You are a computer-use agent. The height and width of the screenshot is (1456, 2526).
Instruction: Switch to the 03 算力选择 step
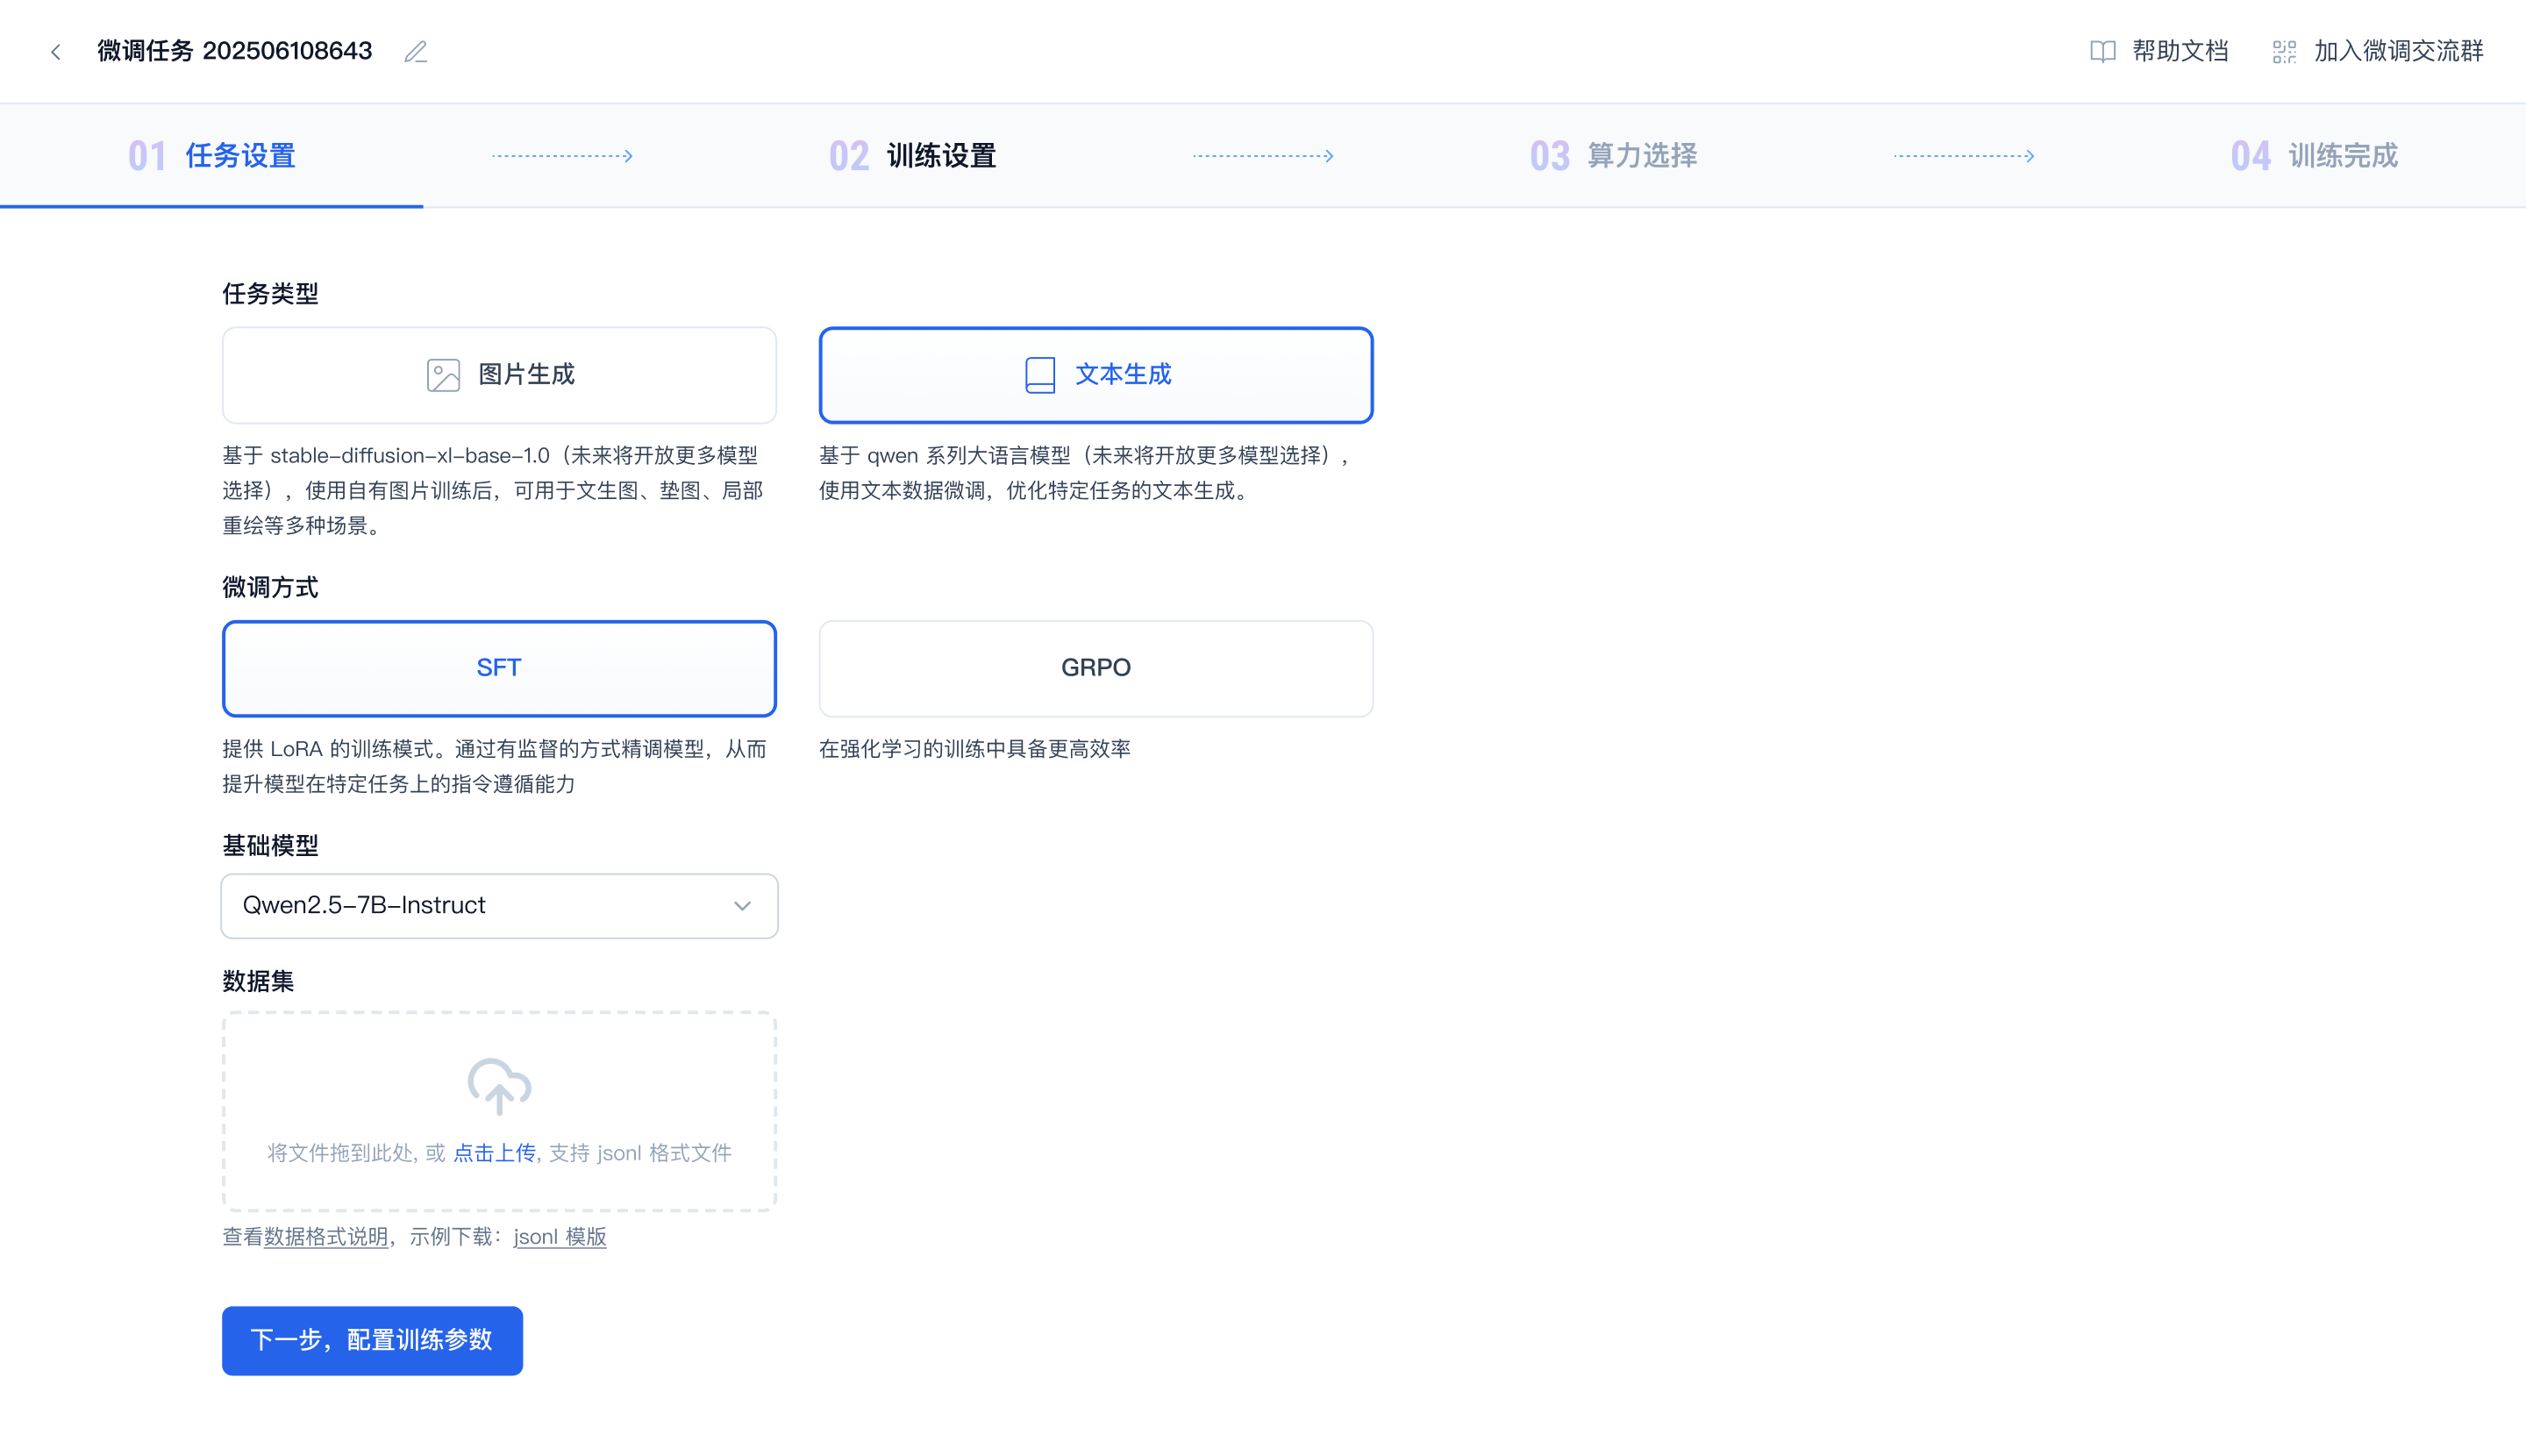(1613, 156)
